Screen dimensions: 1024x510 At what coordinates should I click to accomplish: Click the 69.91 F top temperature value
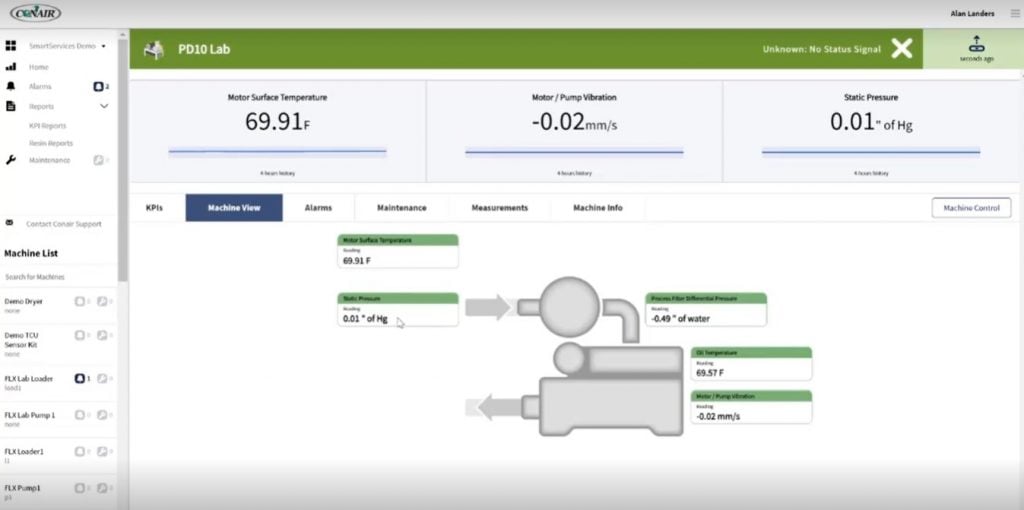[278, 121]
